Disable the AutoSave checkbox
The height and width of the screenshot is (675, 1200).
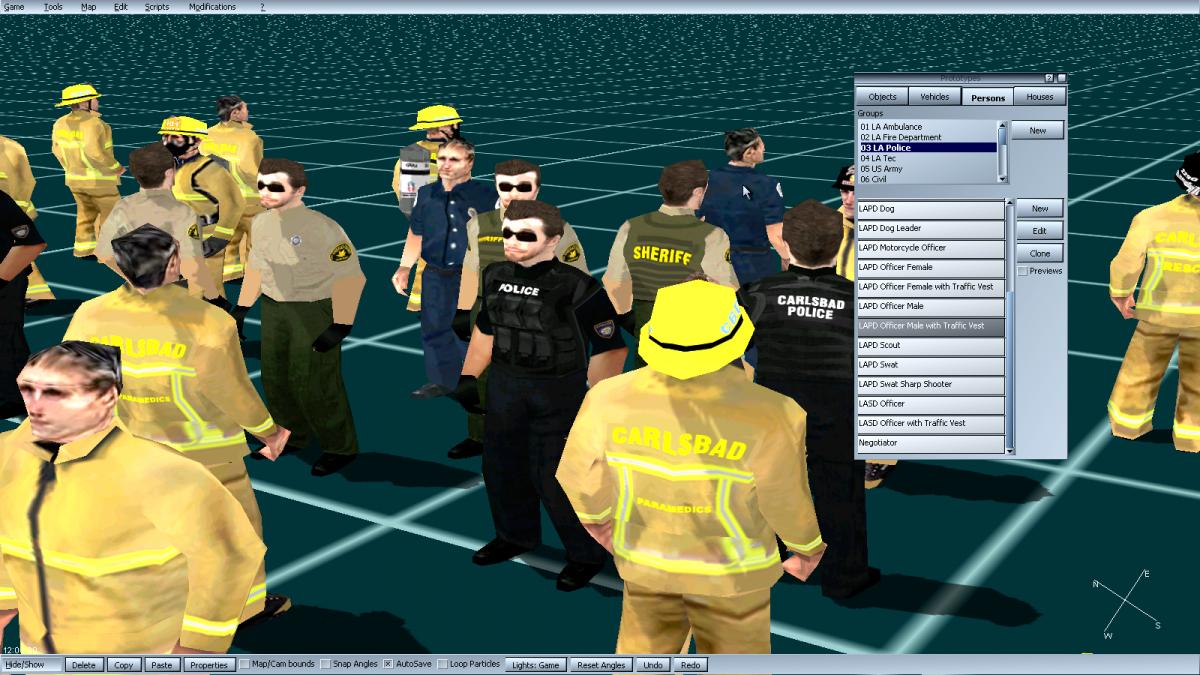click(389, 665)
